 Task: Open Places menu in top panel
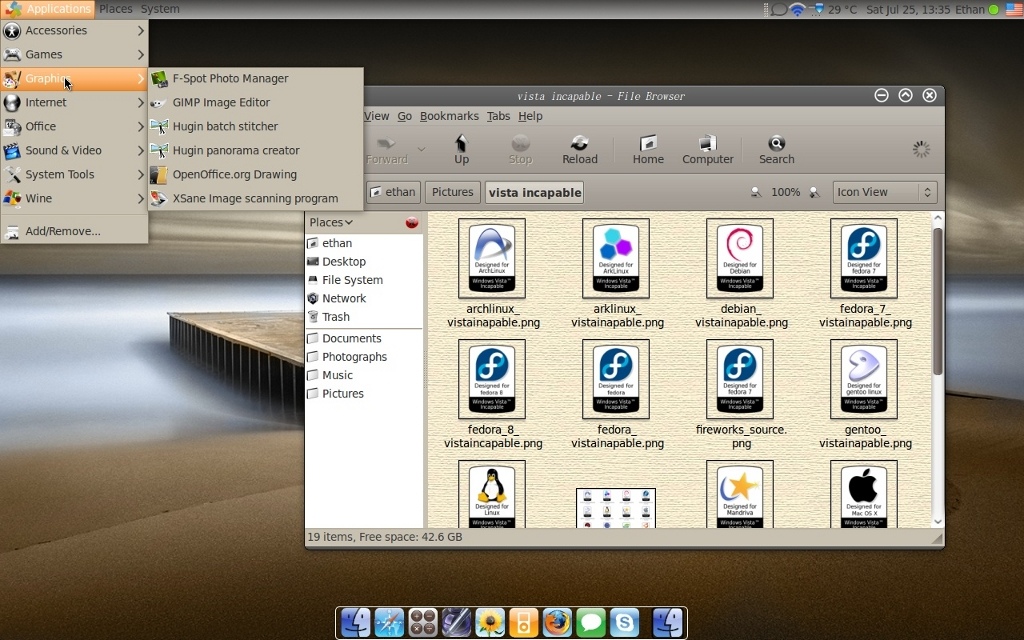(116, 9)
